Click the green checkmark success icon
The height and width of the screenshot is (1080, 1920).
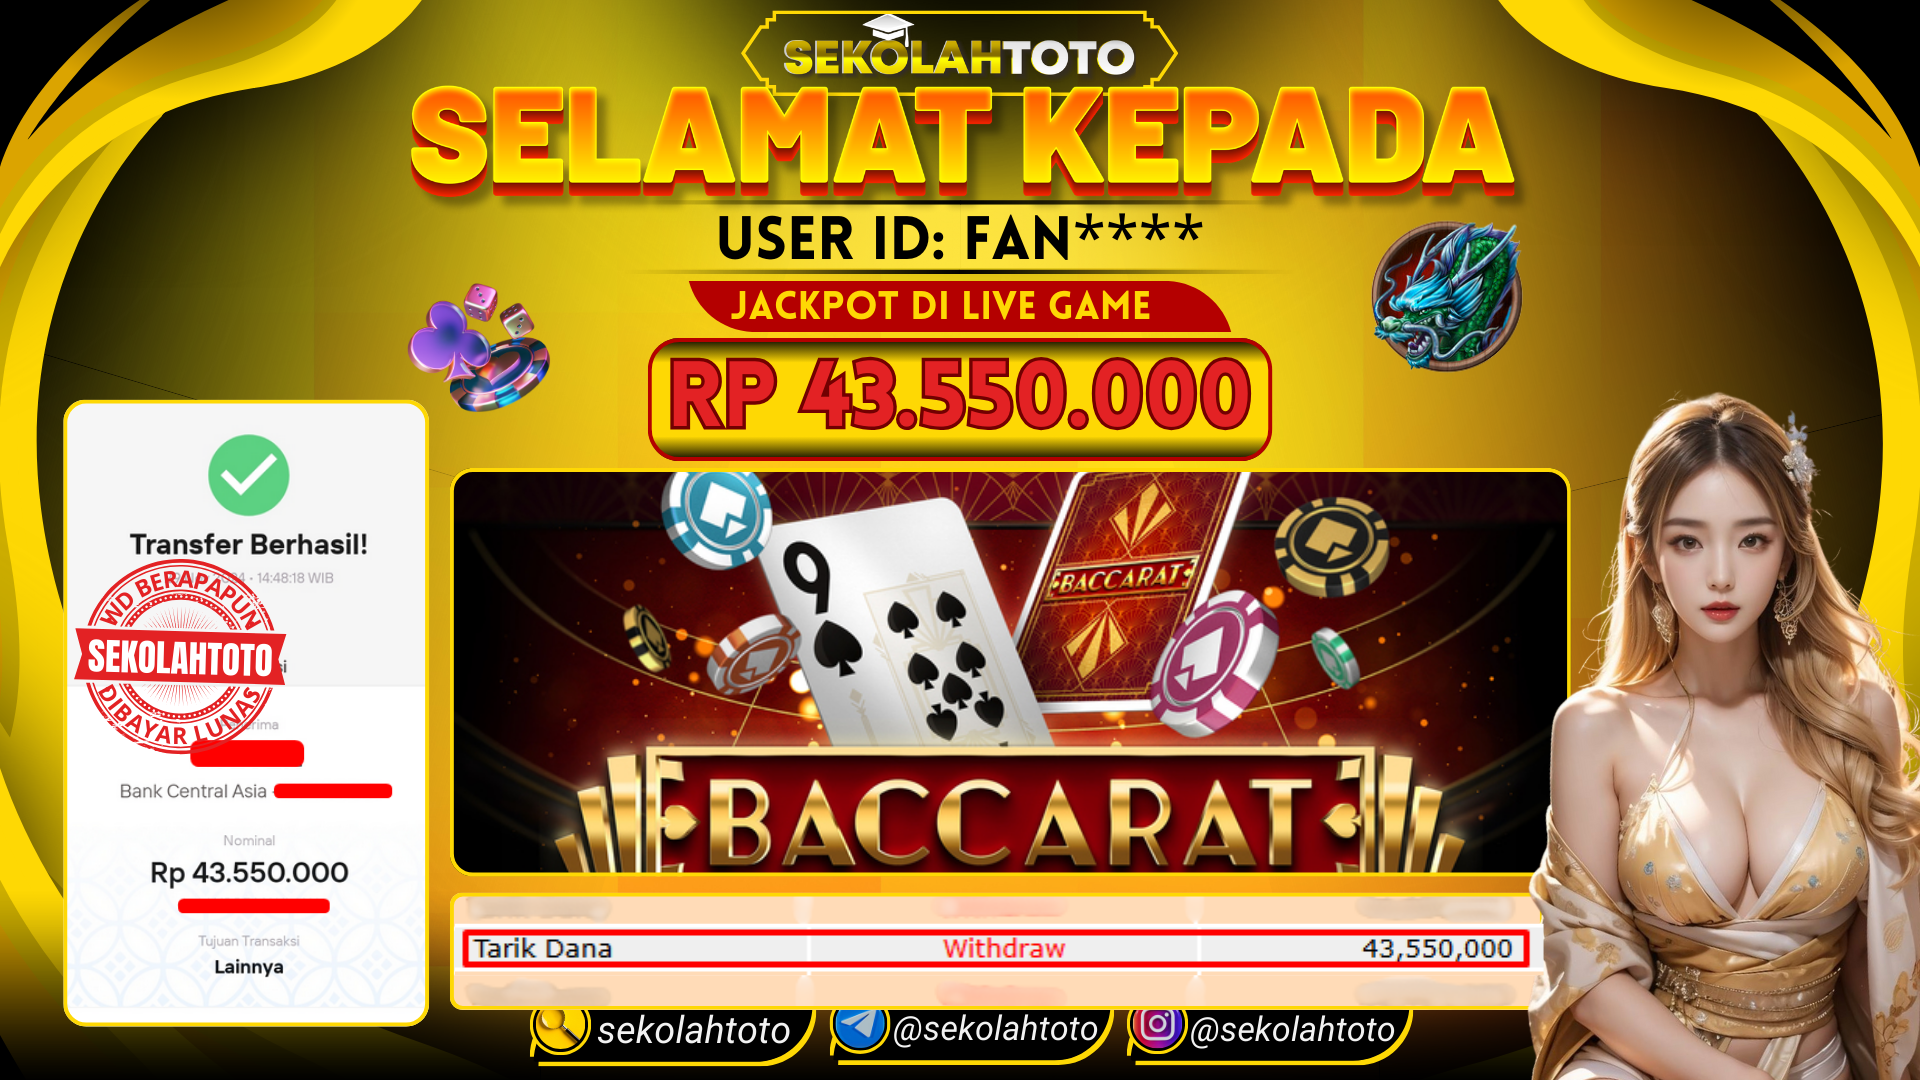(x=248, y=475)
